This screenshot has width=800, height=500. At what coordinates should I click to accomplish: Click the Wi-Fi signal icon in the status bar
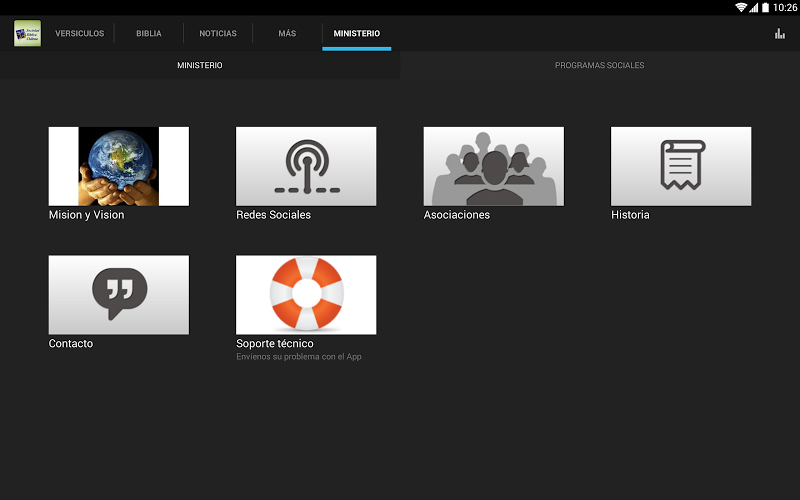(x=741, y=7)
